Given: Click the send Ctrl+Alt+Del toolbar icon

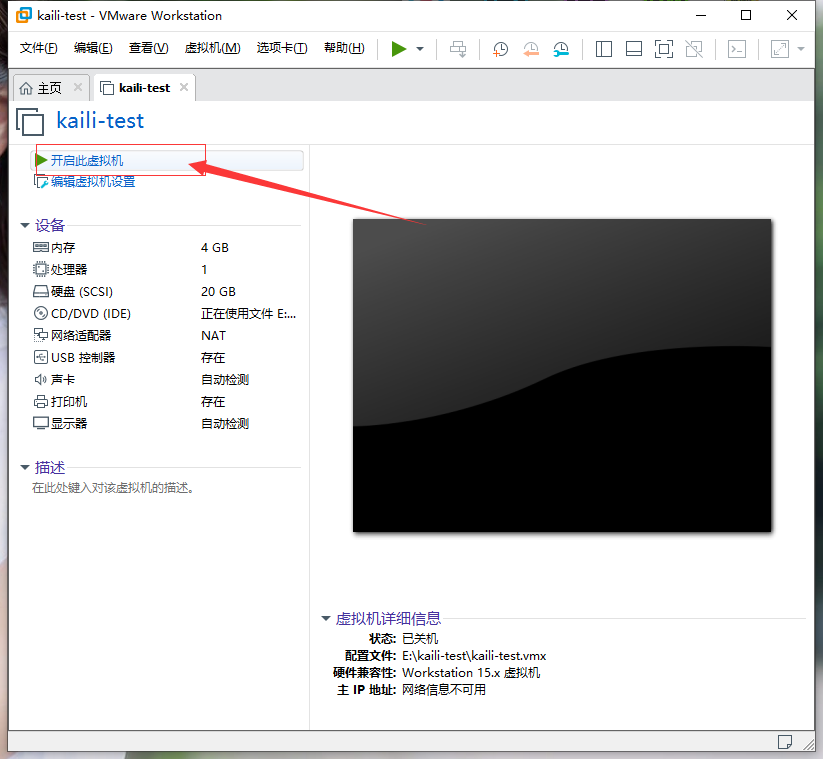Looking at the screenshot, I should pyautogui.click(x=458, y=48).
